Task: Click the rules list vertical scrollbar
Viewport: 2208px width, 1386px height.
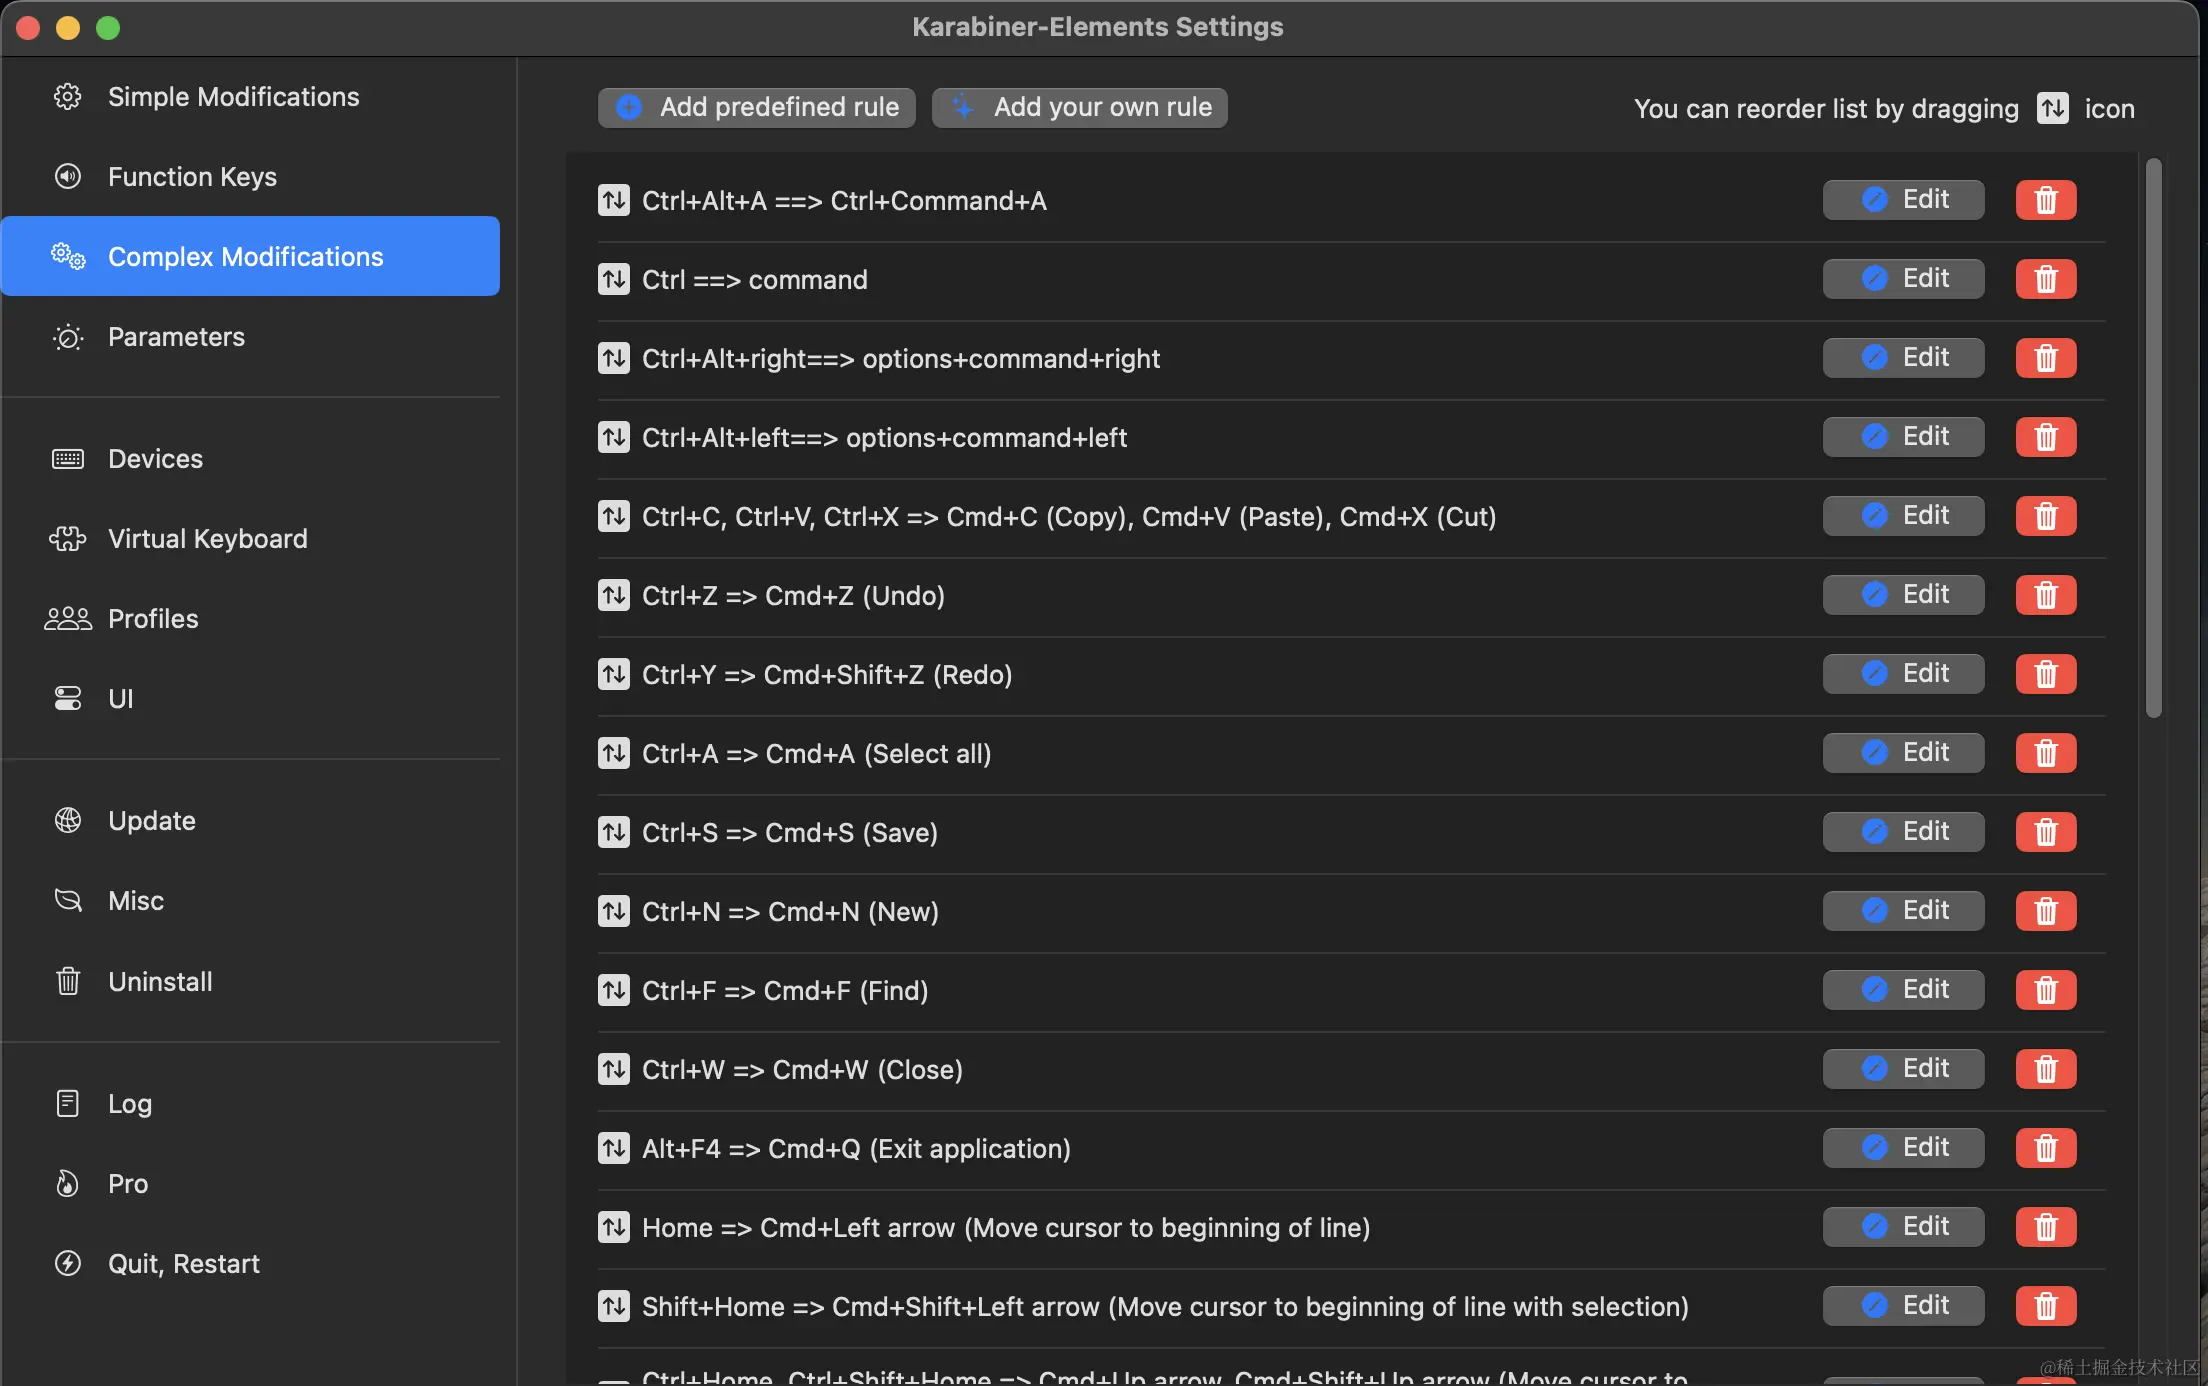Action: point(2153,438)
